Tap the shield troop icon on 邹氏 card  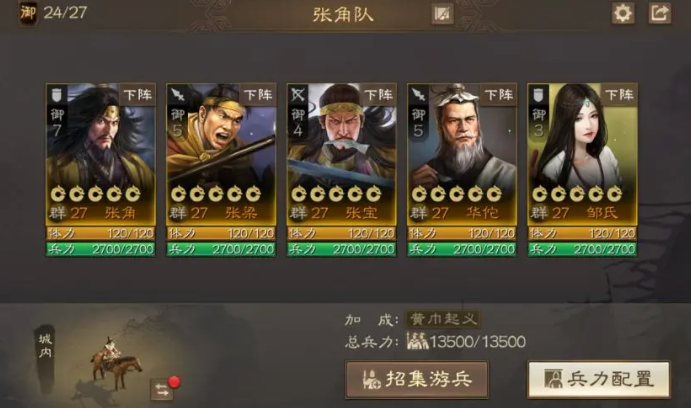coord(539,95)
